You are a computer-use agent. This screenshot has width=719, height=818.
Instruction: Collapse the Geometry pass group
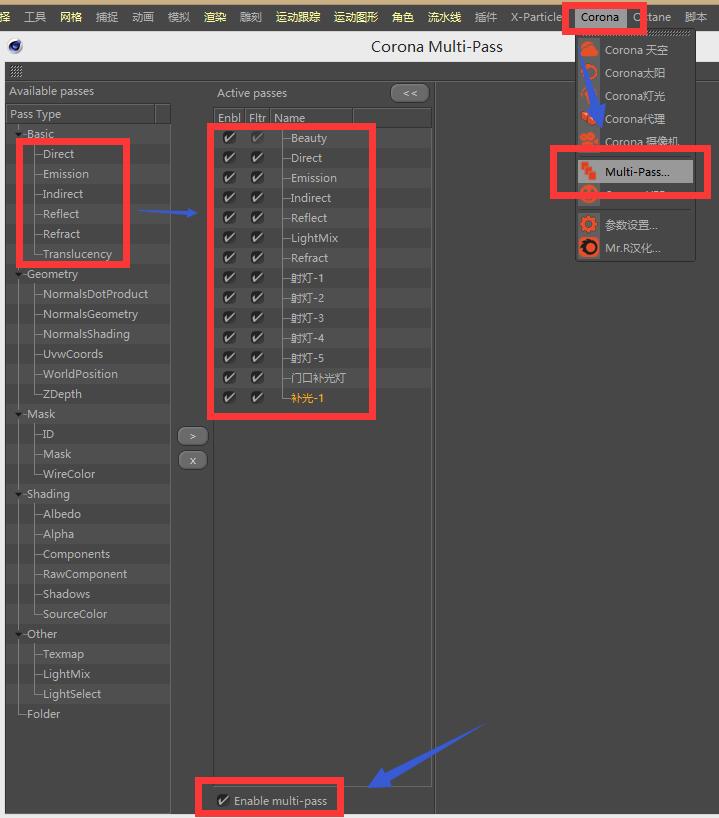(19, 274)
